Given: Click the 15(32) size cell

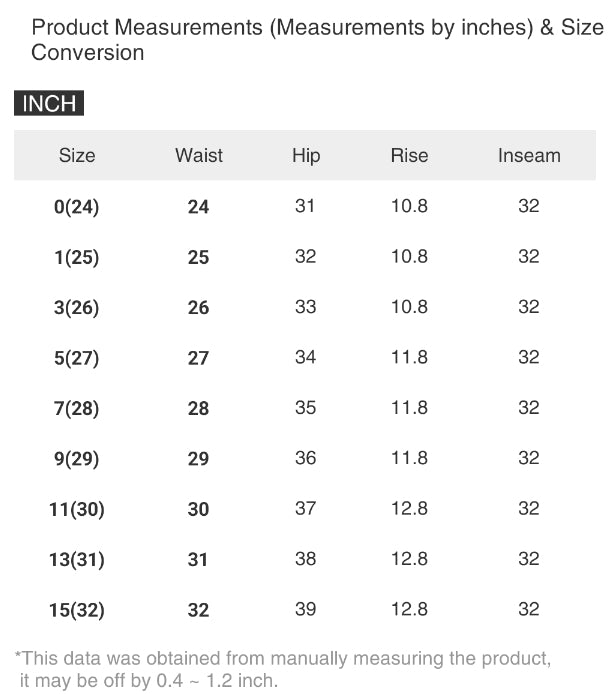Looking at the screenshot, I should click(77, 610).
